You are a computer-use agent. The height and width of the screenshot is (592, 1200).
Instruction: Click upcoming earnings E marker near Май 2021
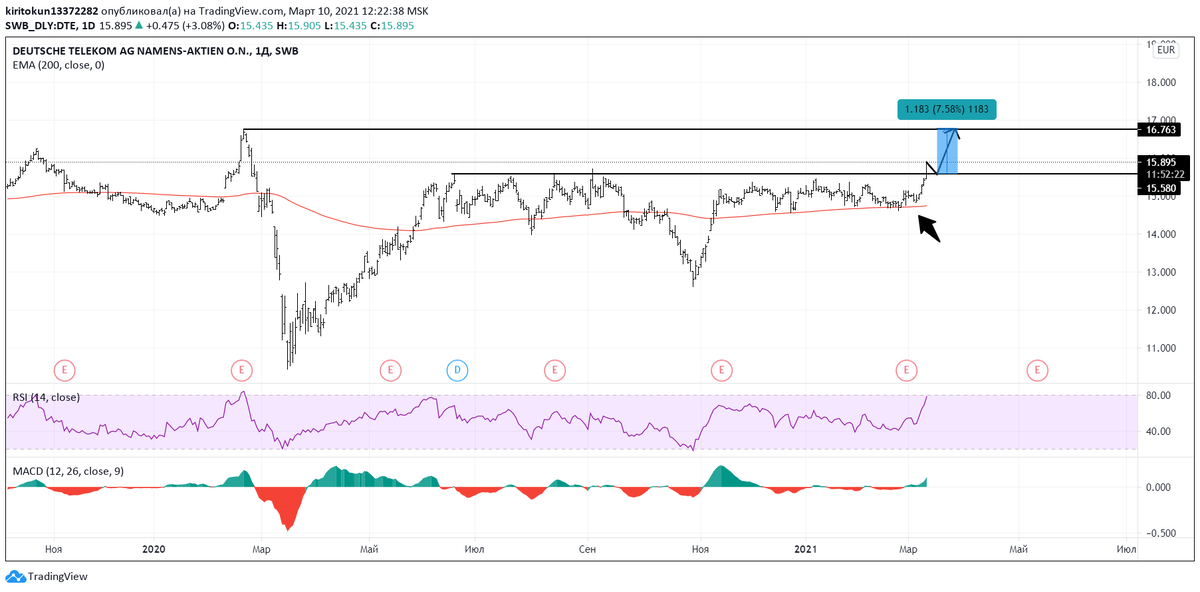pos(1039,370)
